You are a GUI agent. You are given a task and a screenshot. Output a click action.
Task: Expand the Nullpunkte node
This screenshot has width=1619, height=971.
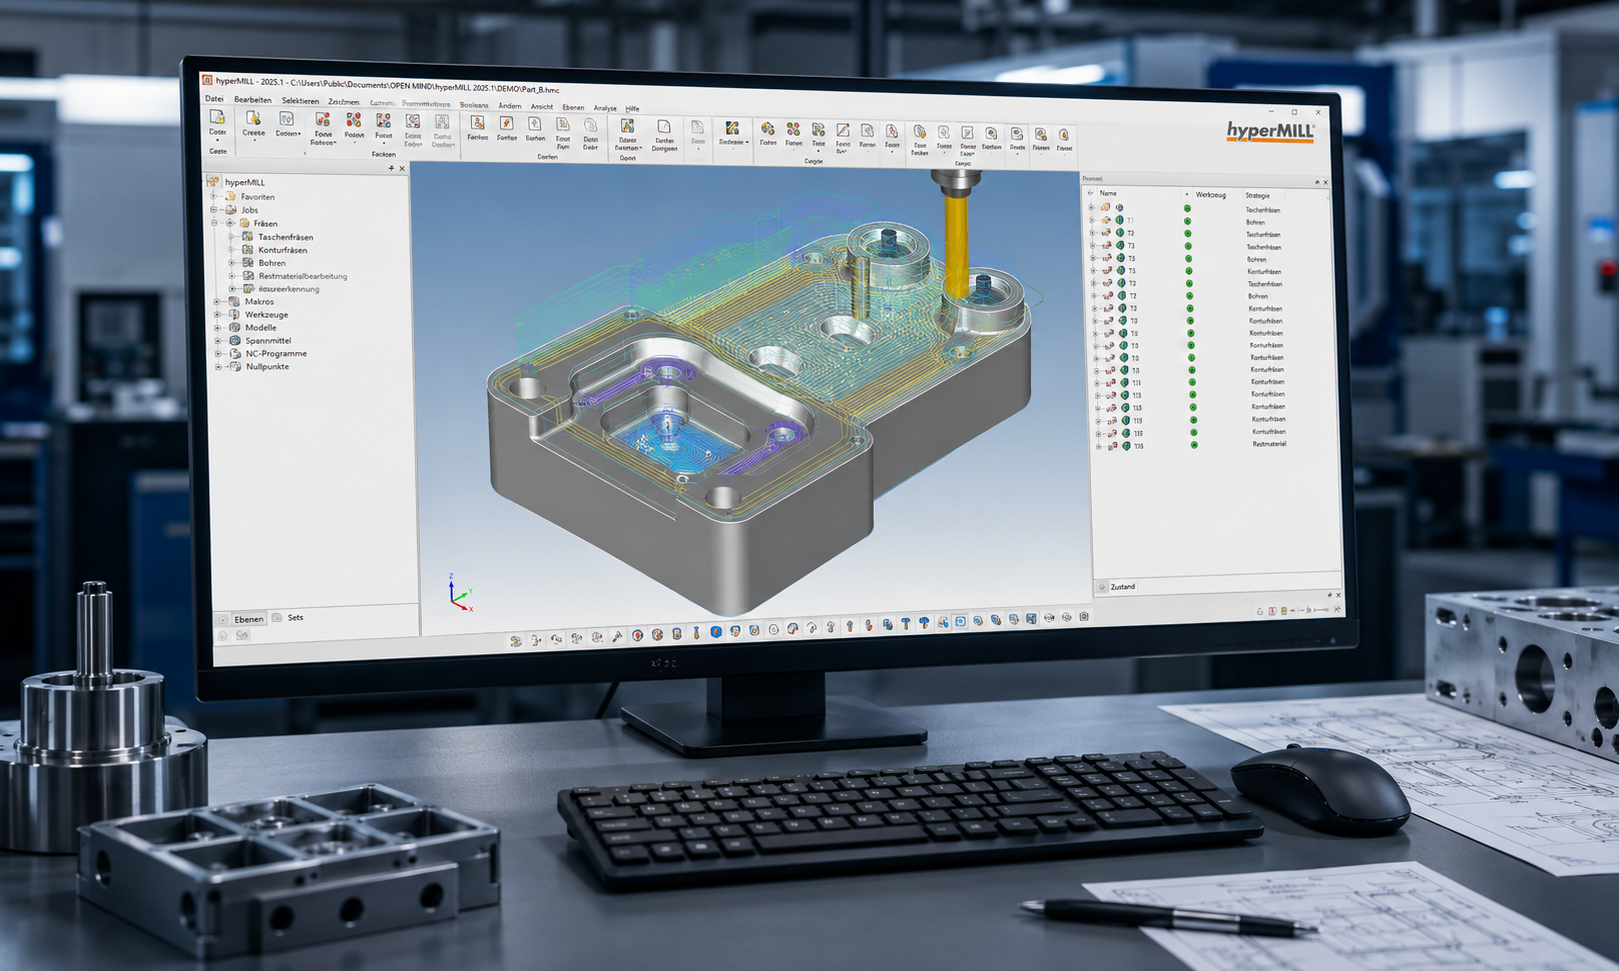pos(219,367)
